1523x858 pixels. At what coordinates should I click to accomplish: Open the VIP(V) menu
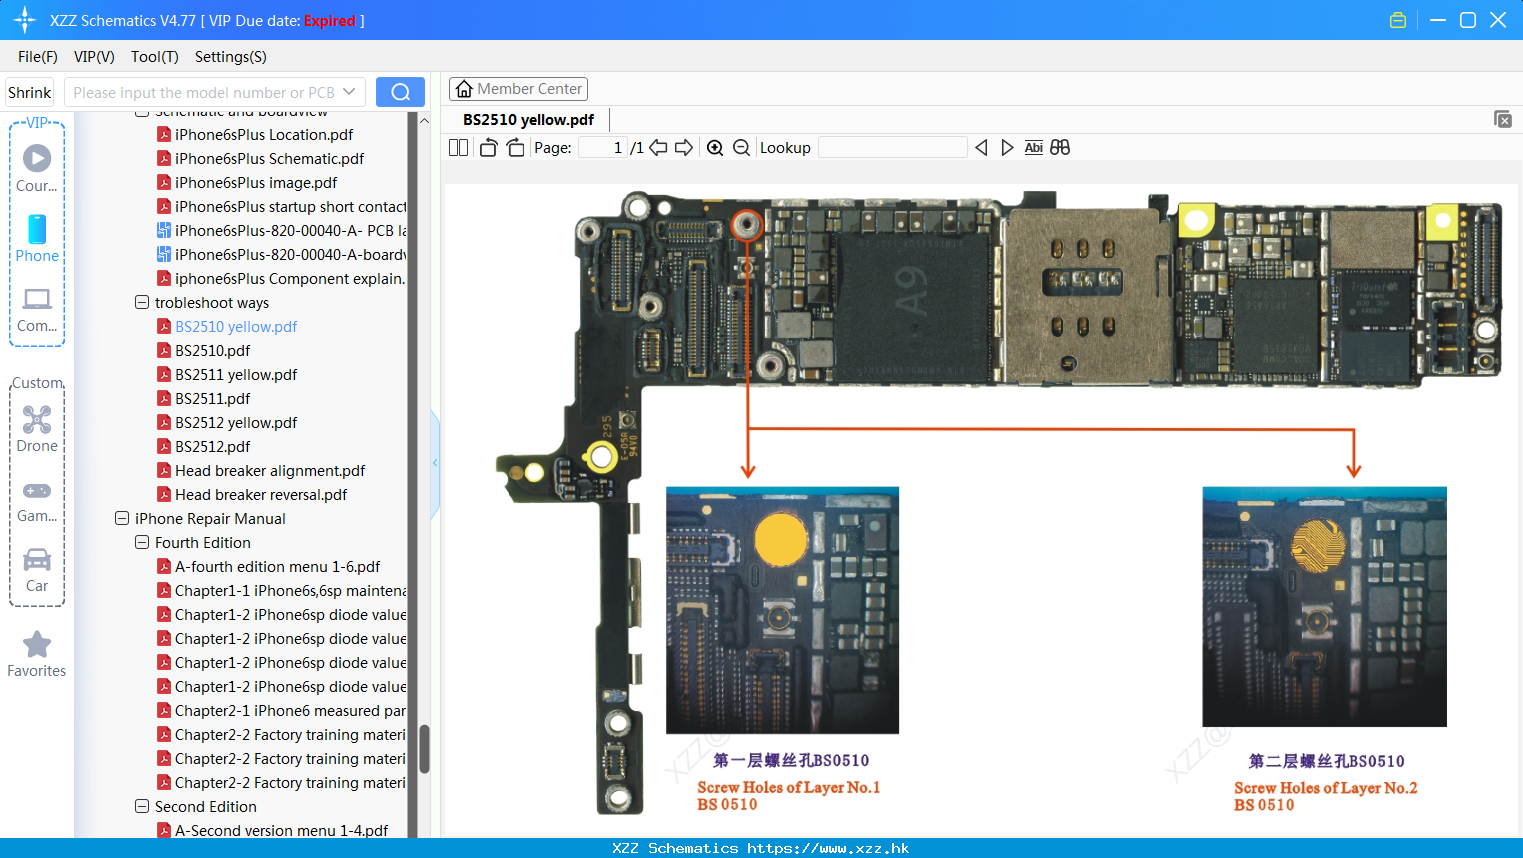pos(94,57)
